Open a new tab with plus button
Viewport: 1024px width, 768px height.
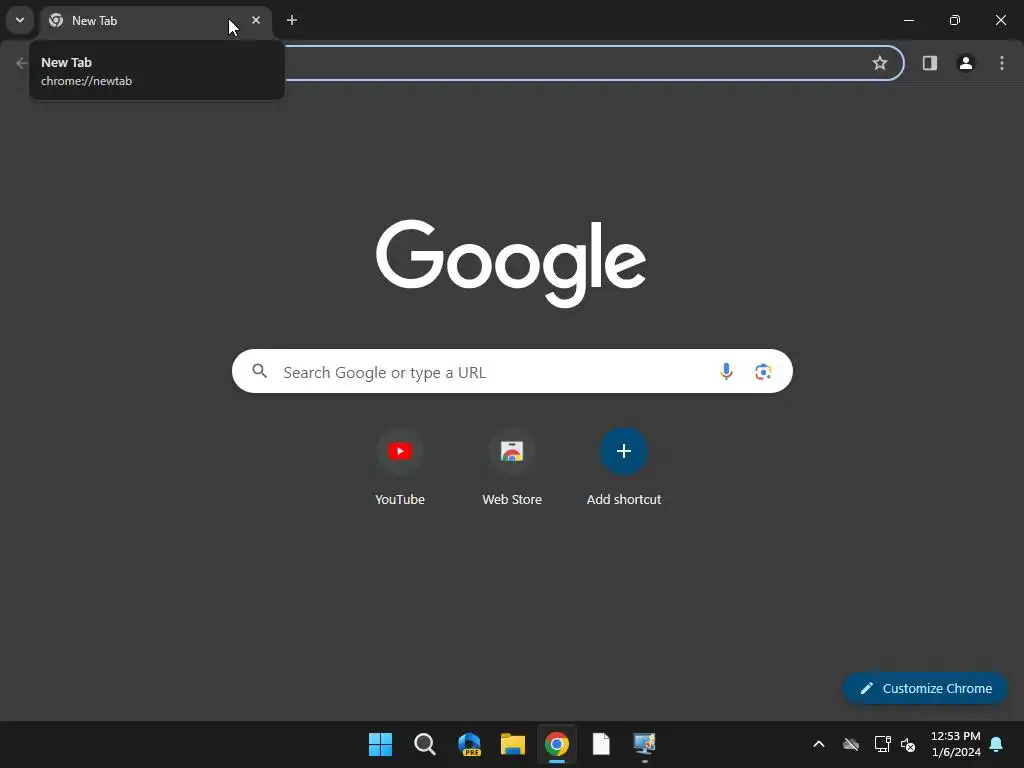[x=292, y=20]
